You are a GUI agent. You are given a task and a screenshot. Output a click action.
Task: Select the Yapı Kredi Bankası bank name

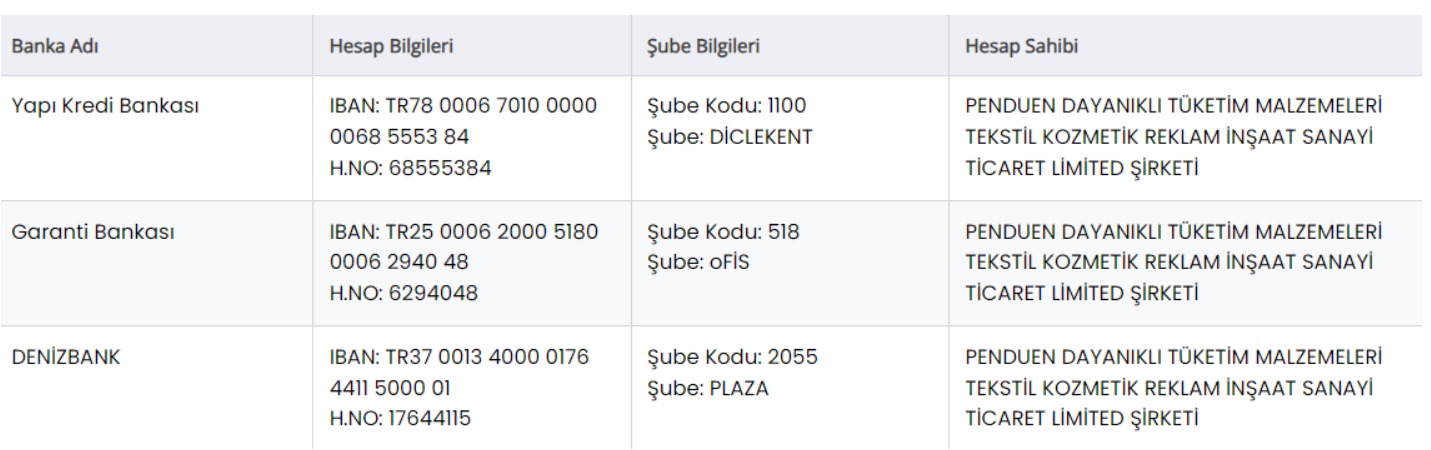[103, 106]
